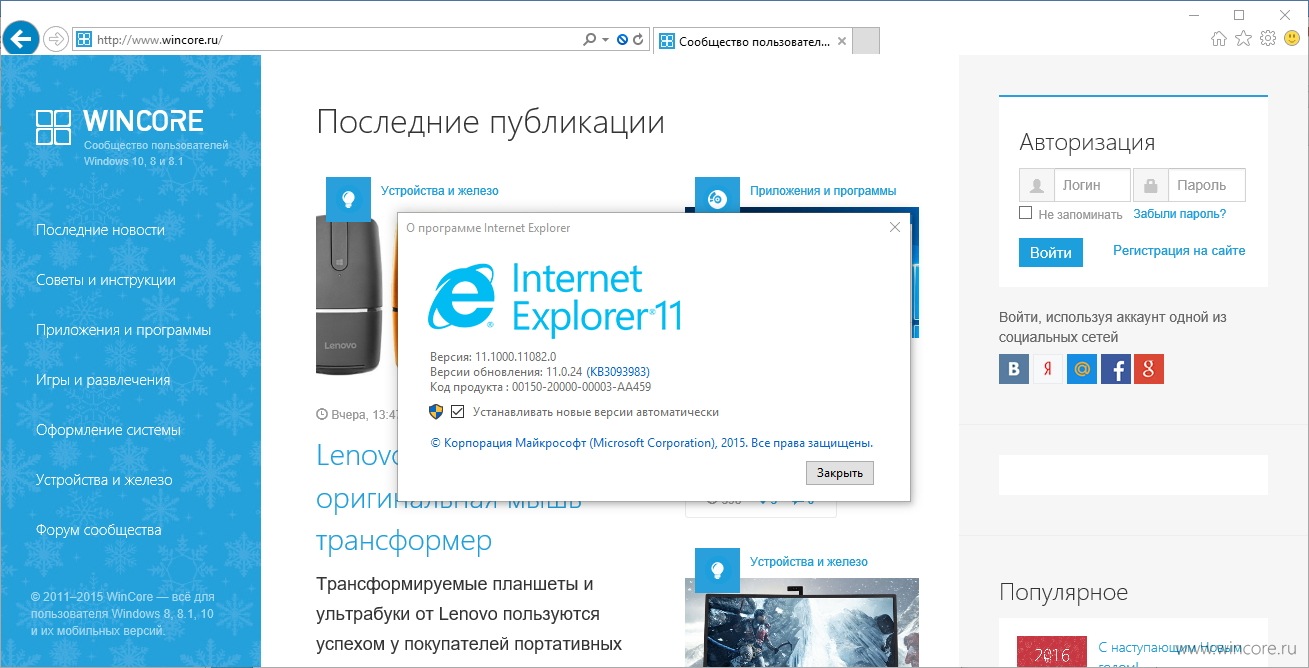Click the lightbulb icon above the monitor article
This screenshot has height=668, width=1309.
pyautogui.click(x=717, y=569)
